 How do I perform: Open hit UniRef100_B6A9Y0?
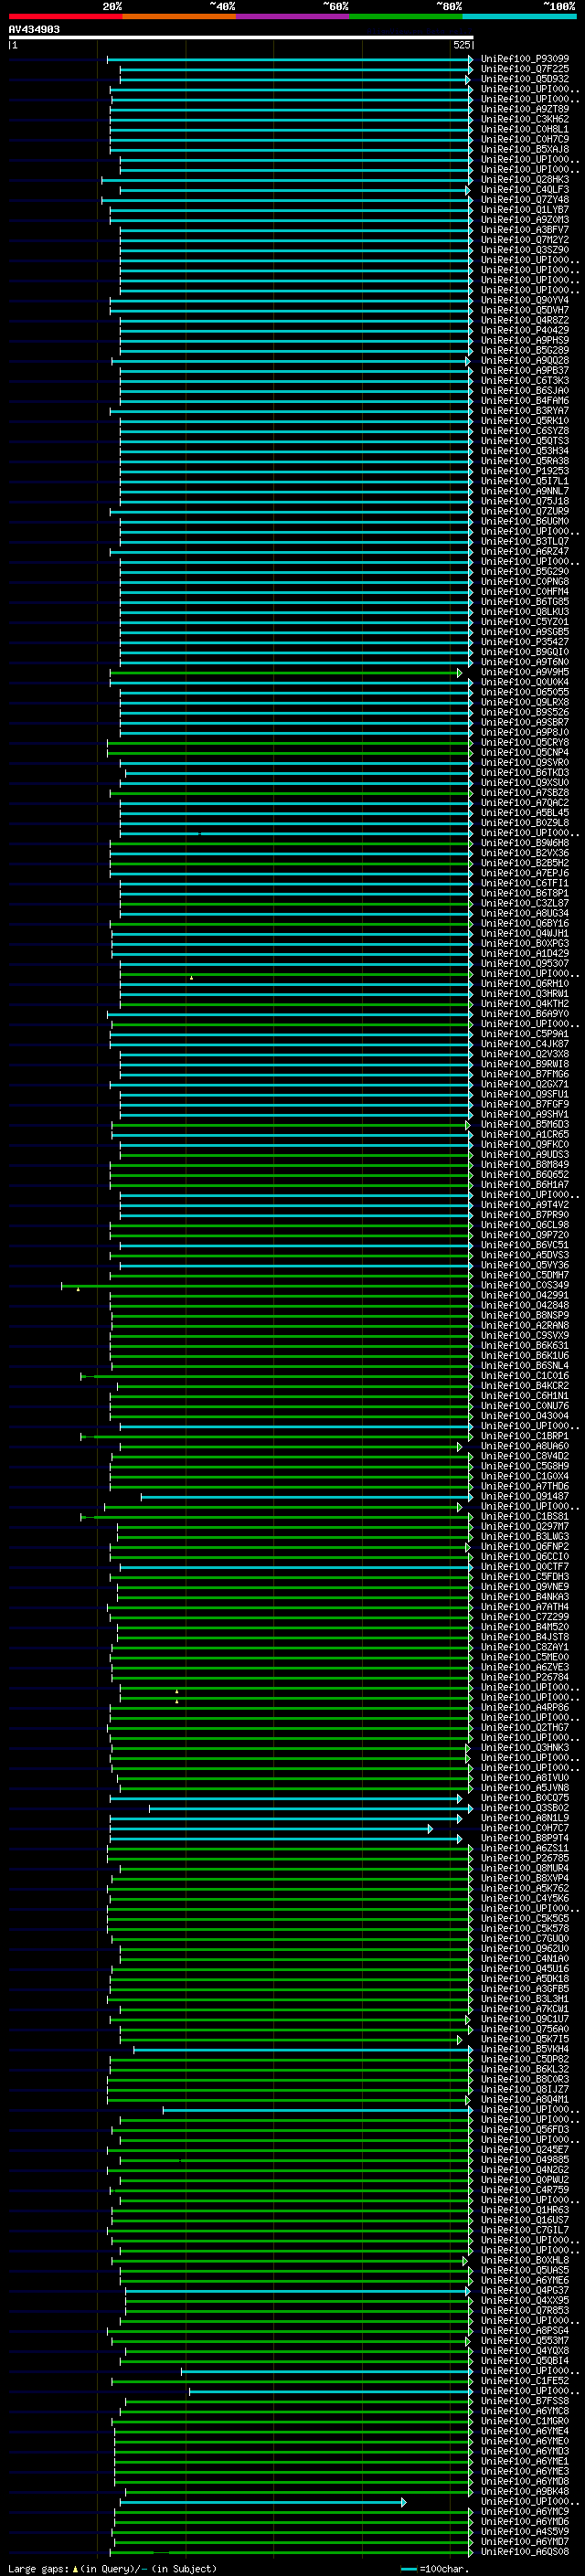point(524,1014)
